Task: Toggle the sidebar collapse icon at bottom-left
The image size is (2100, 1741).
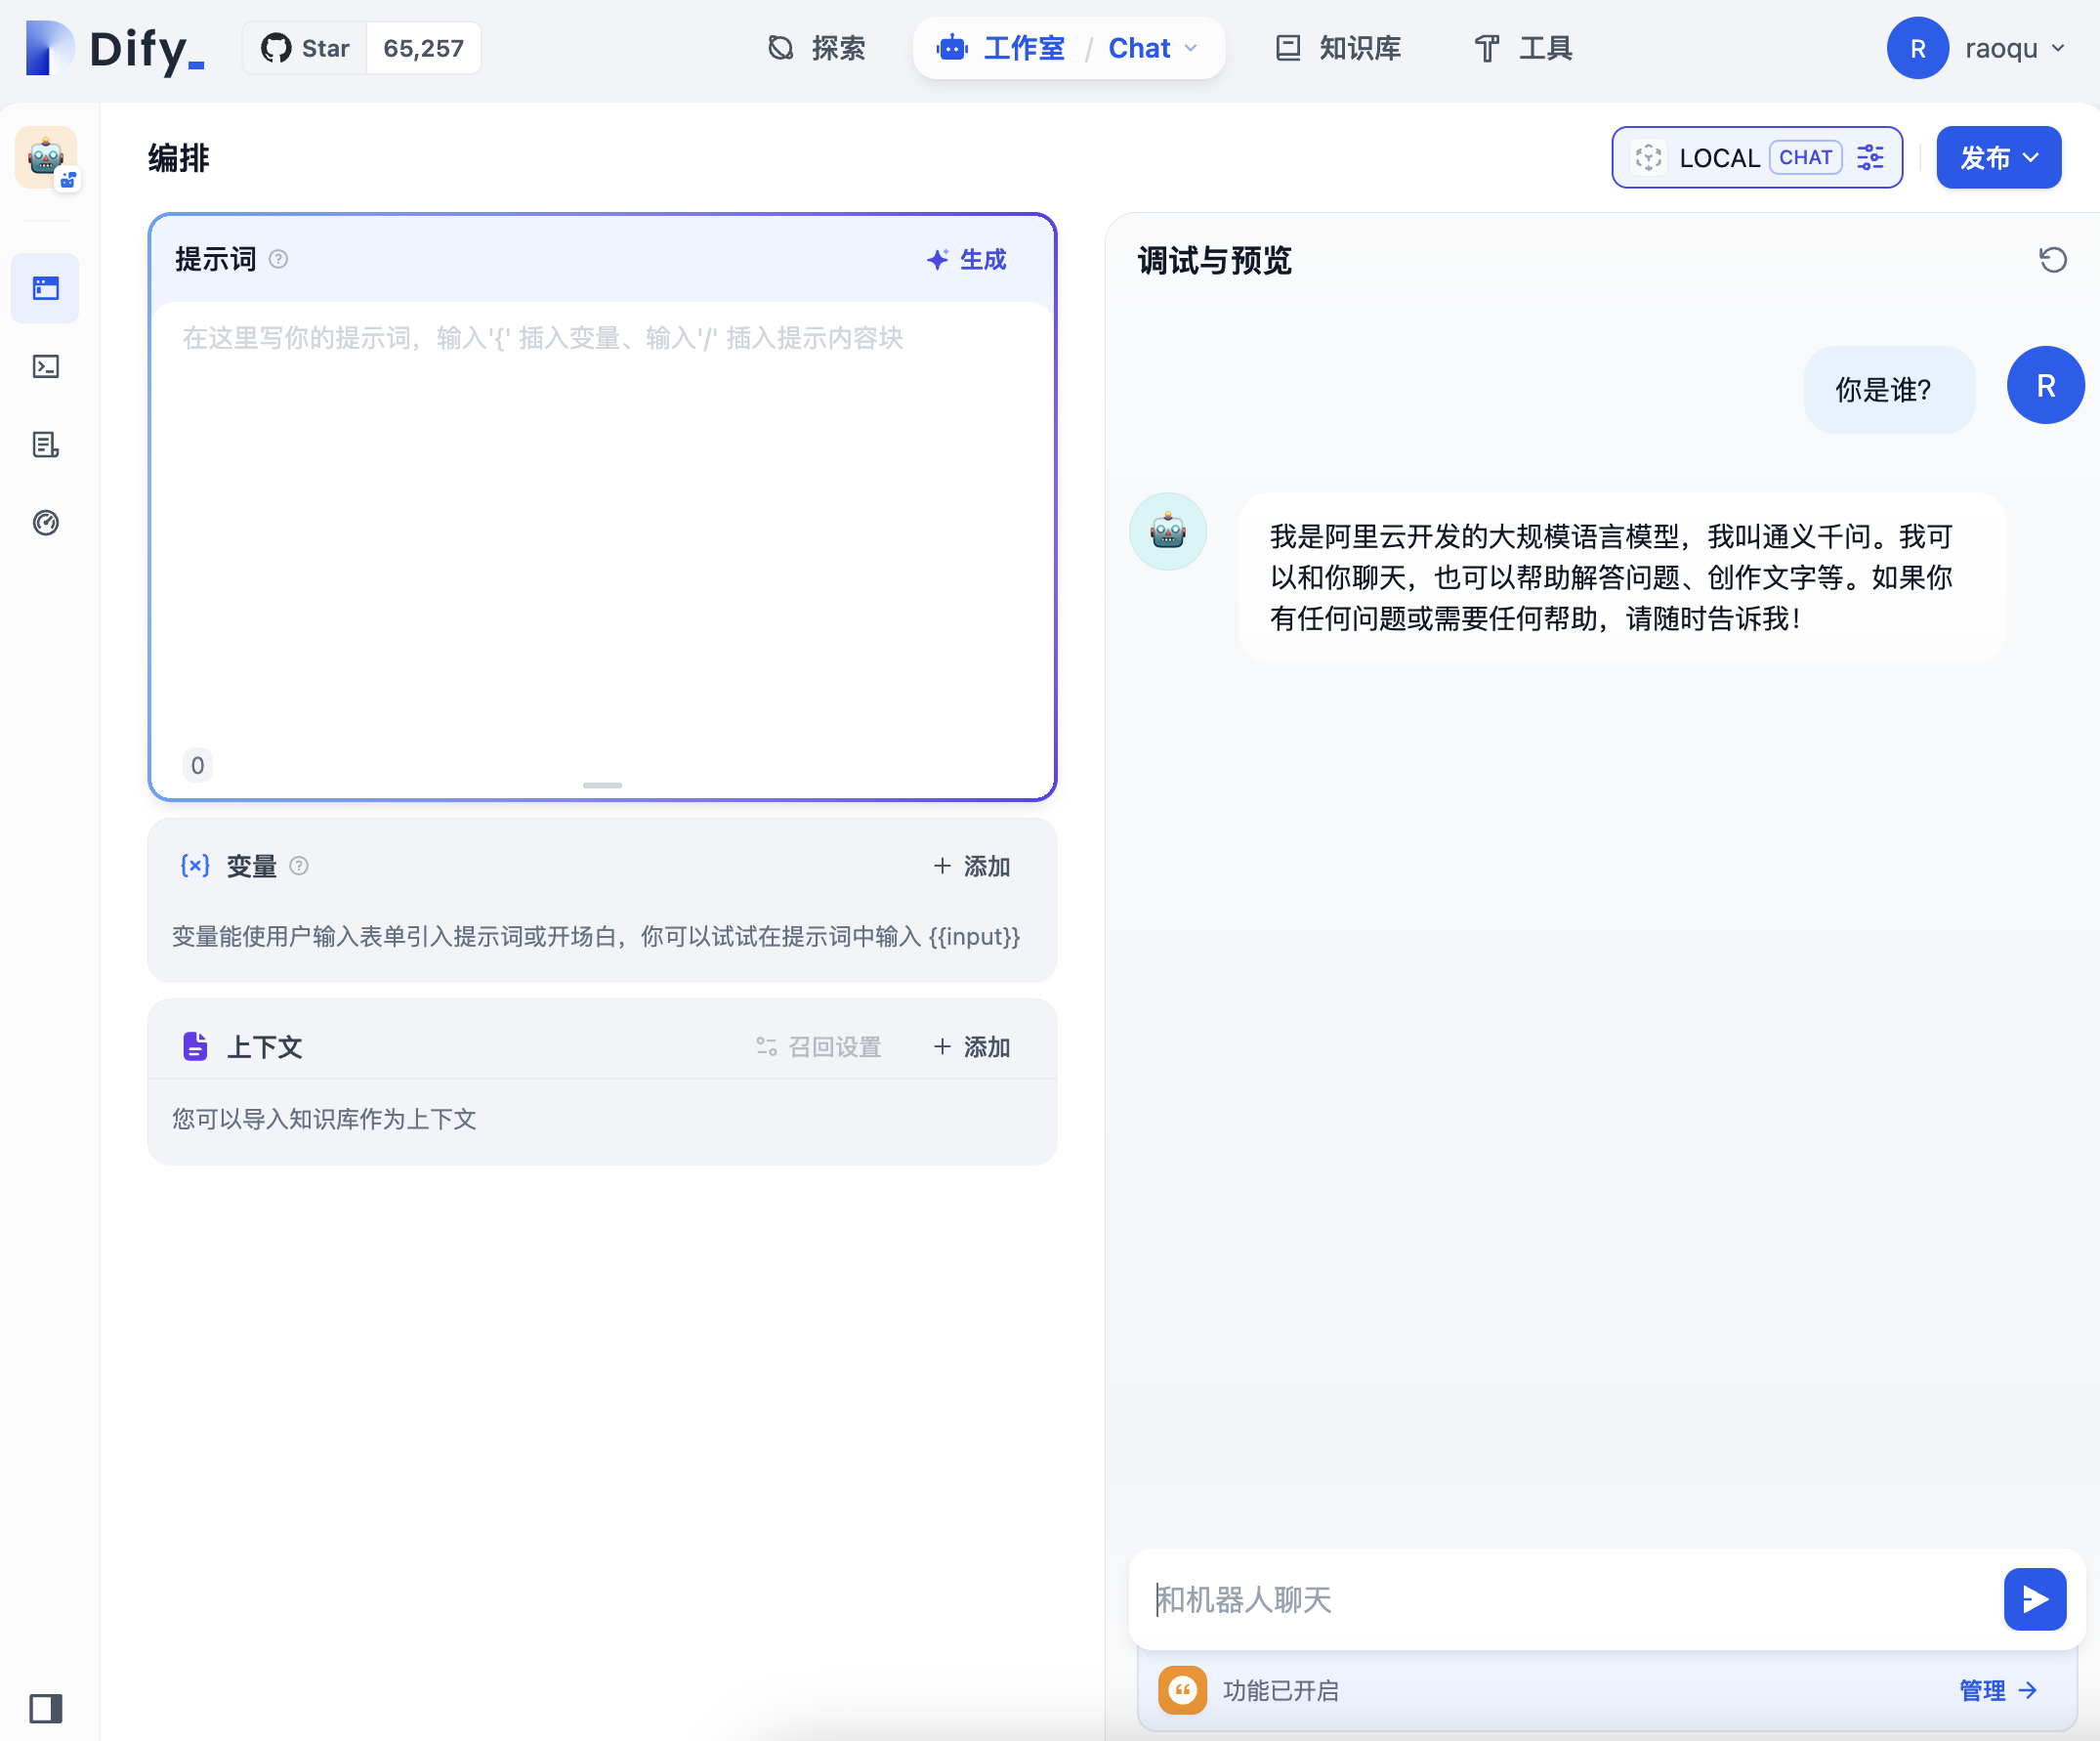Action: pyautogui.click(x=46, y=1708)
